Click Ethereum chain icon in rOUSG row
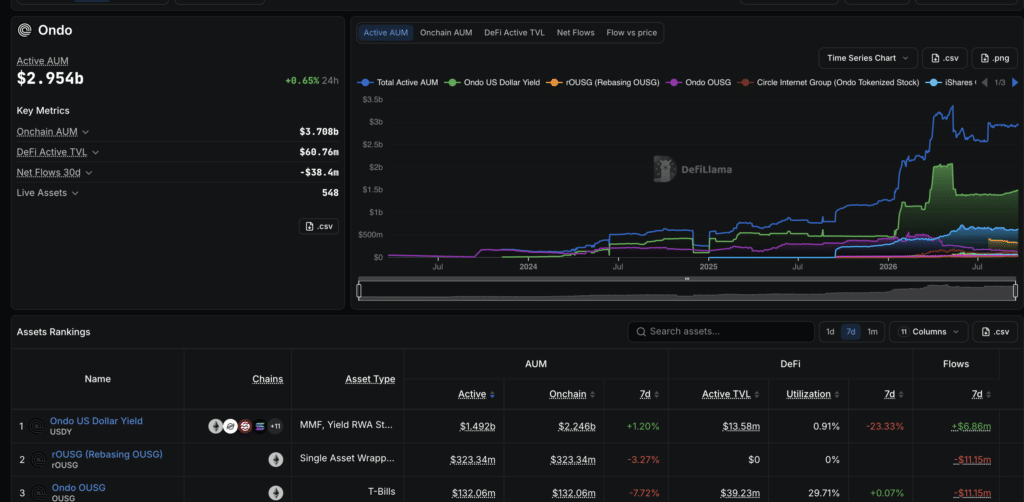The image size is (1024, 502). pyautogui.click(x=276, y=460)
